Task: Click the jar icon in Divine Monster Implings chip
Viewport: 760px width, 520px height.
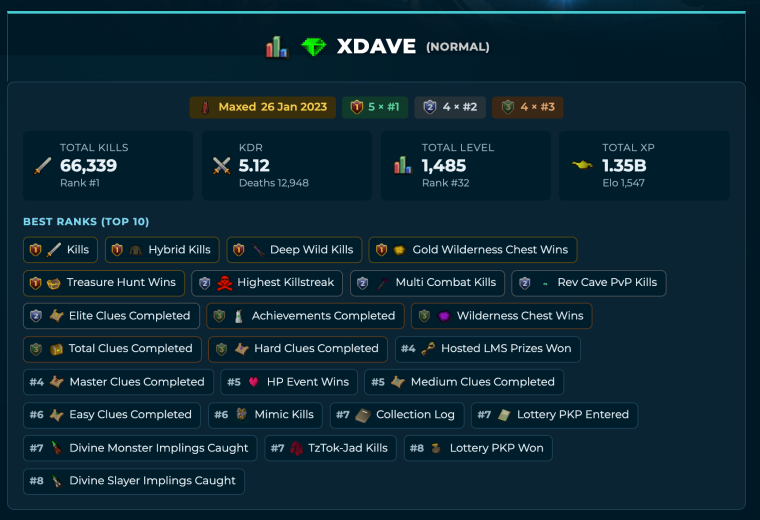Action: pos(57,448)
